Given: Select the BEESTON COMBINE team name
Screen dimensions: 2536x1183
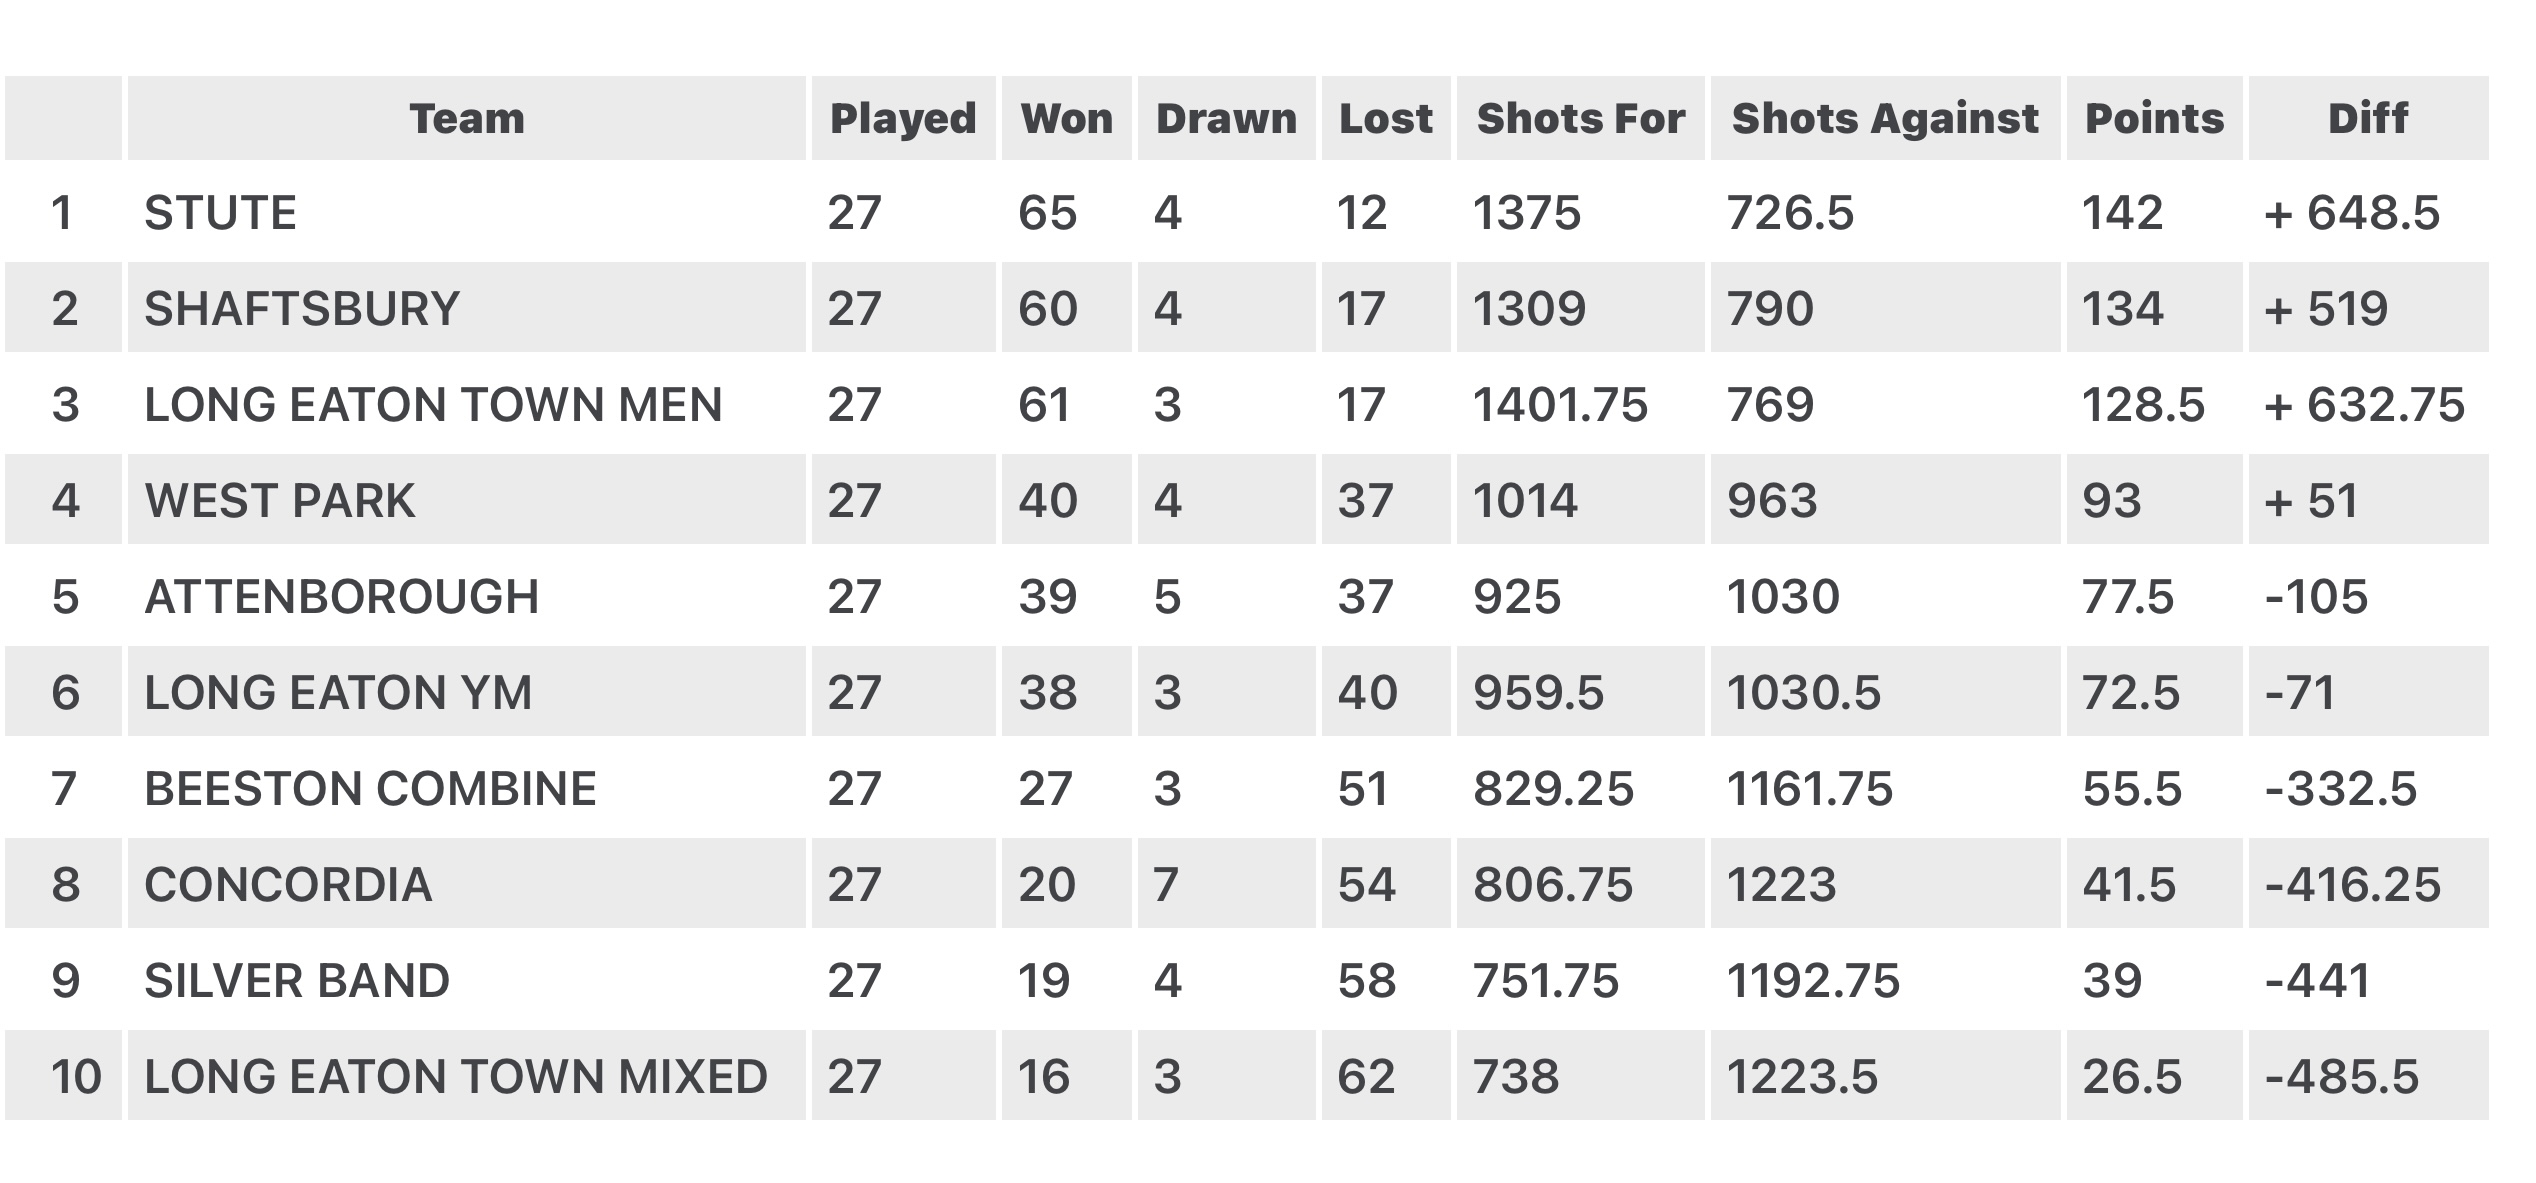Looking at the screenshot, I should 370,788.
